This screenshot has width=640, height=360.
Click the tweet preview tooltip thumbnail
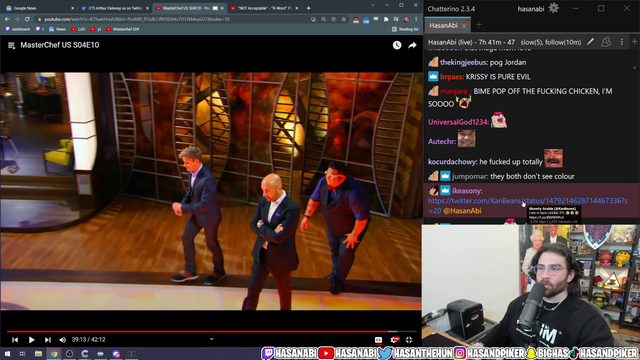click(553, 215)
